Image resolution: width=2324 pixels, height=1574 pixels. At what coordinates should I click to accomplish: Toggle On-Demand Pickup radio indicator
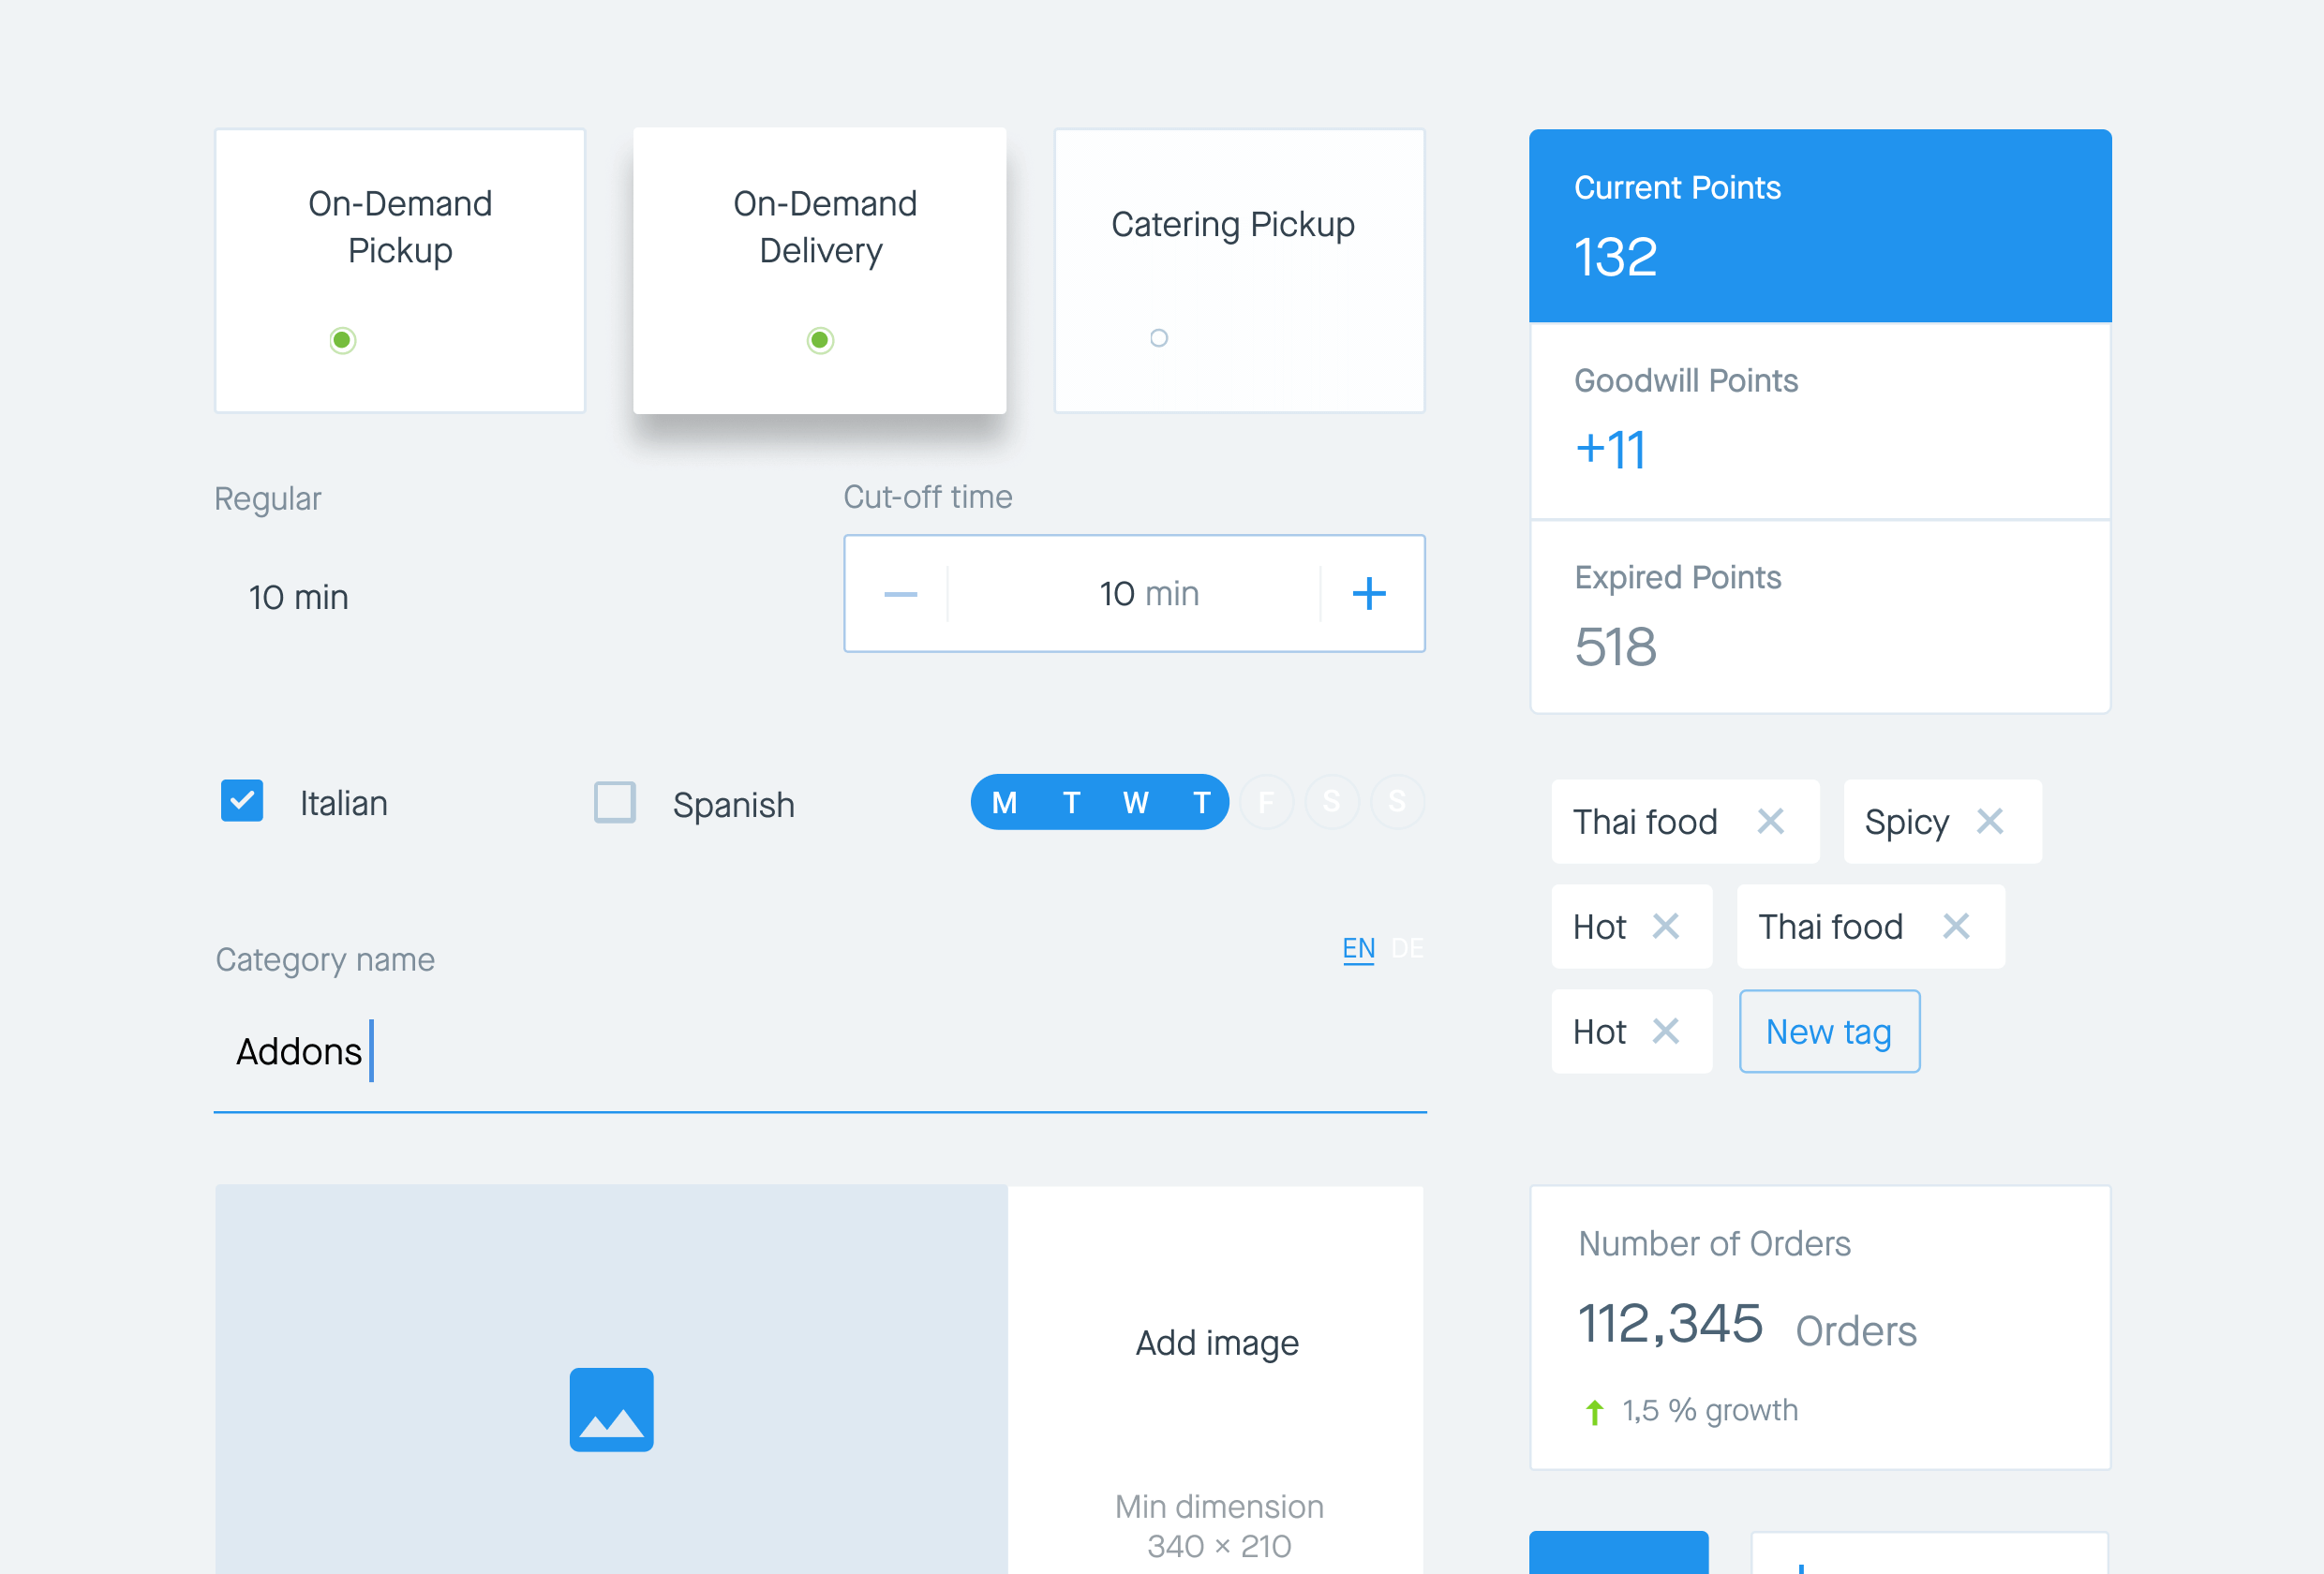pyautogui.click(x=342, y=340)
